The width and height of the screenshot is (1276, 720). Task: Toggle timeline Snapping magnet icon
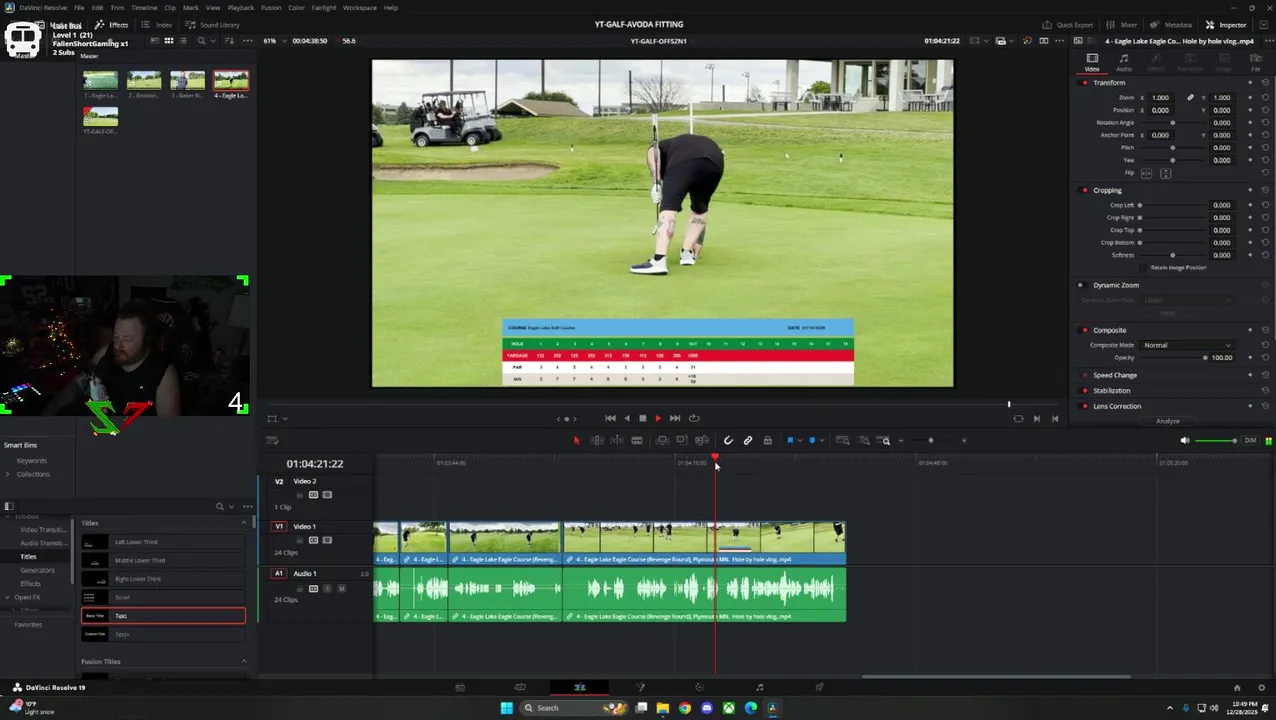[x=728, y=440]
